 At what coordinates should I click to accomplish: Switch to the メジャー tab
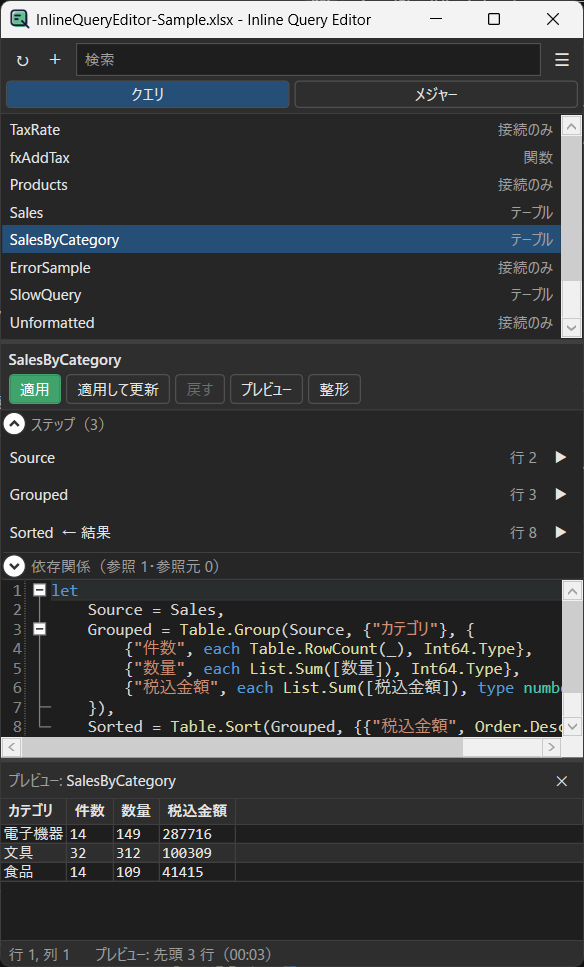click(x=435, y=94)
